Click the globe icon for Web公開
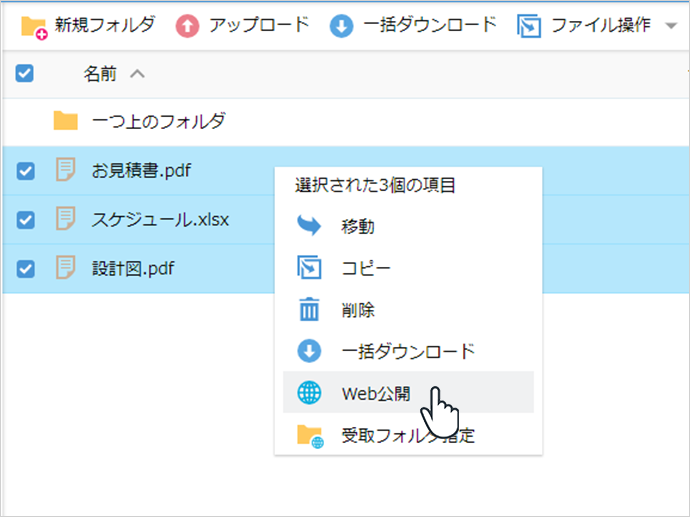Viewport: 690px width, 517px height. (309, 392)
